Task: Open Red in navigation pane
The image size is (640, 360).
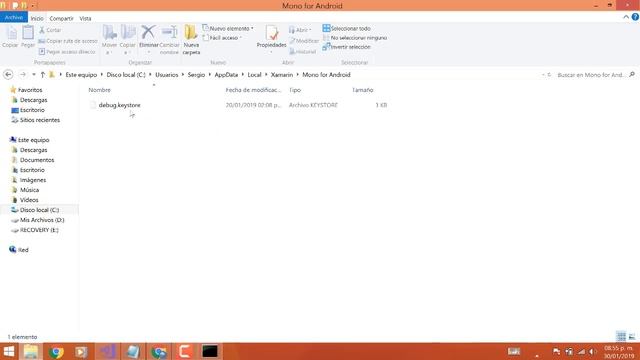Action: point(23,250)
